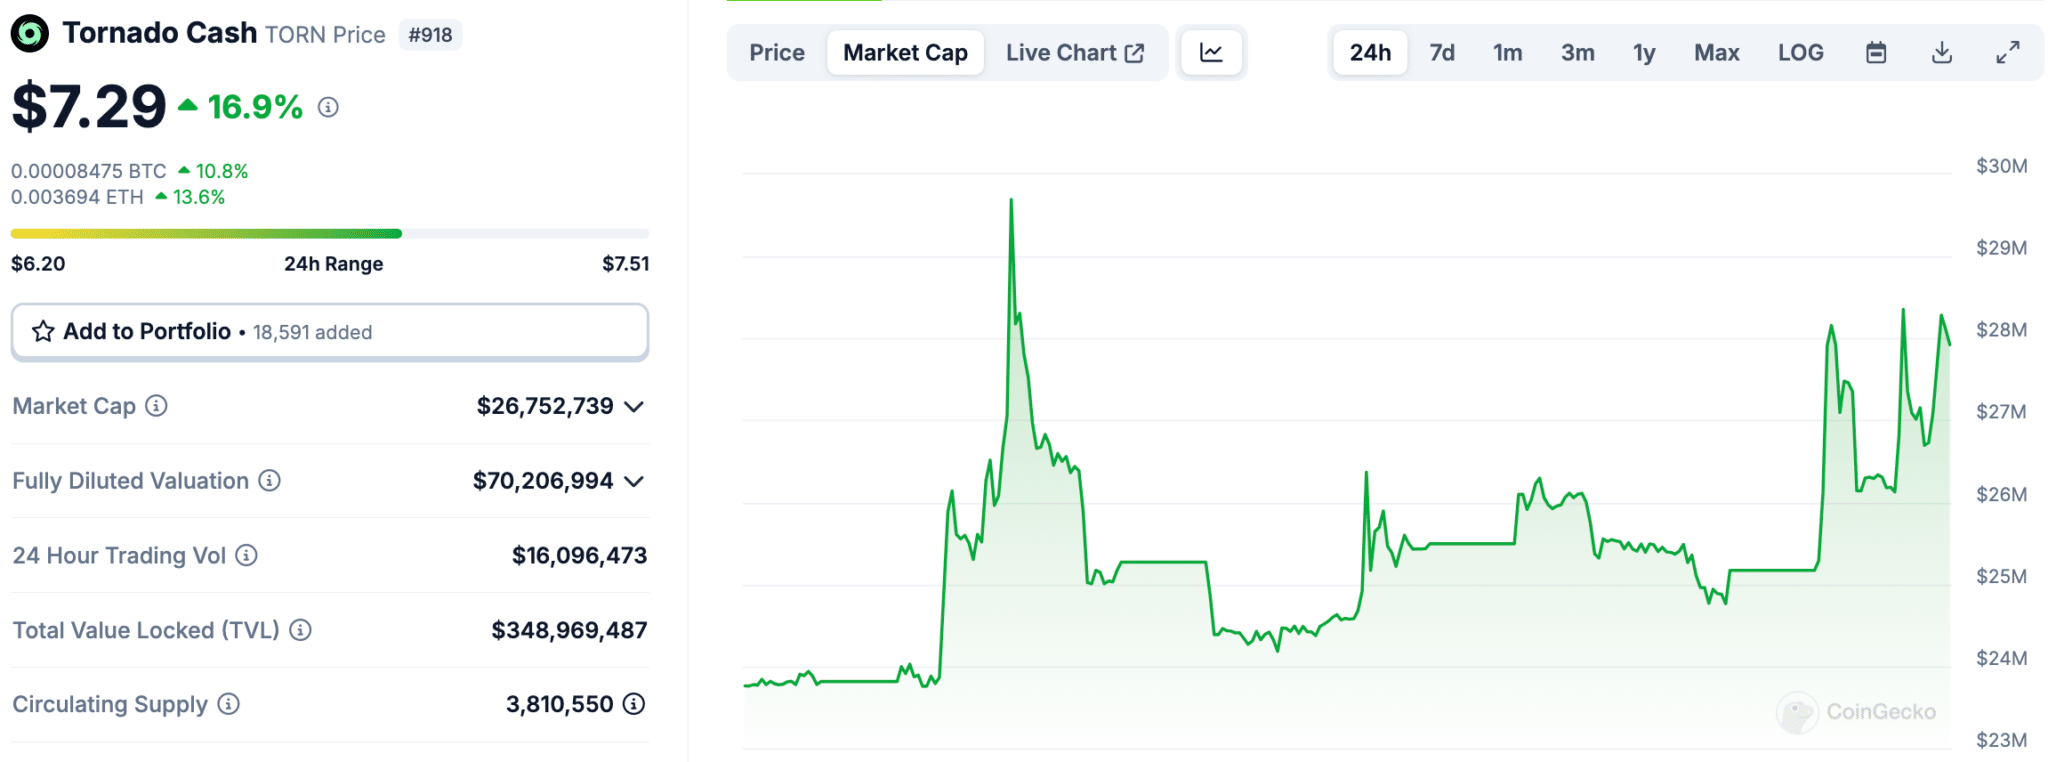The height and width of the screenshot is (762, 2048).
Task: Click the $26,752,739 market cap value
Action: [x=545, y=406]
